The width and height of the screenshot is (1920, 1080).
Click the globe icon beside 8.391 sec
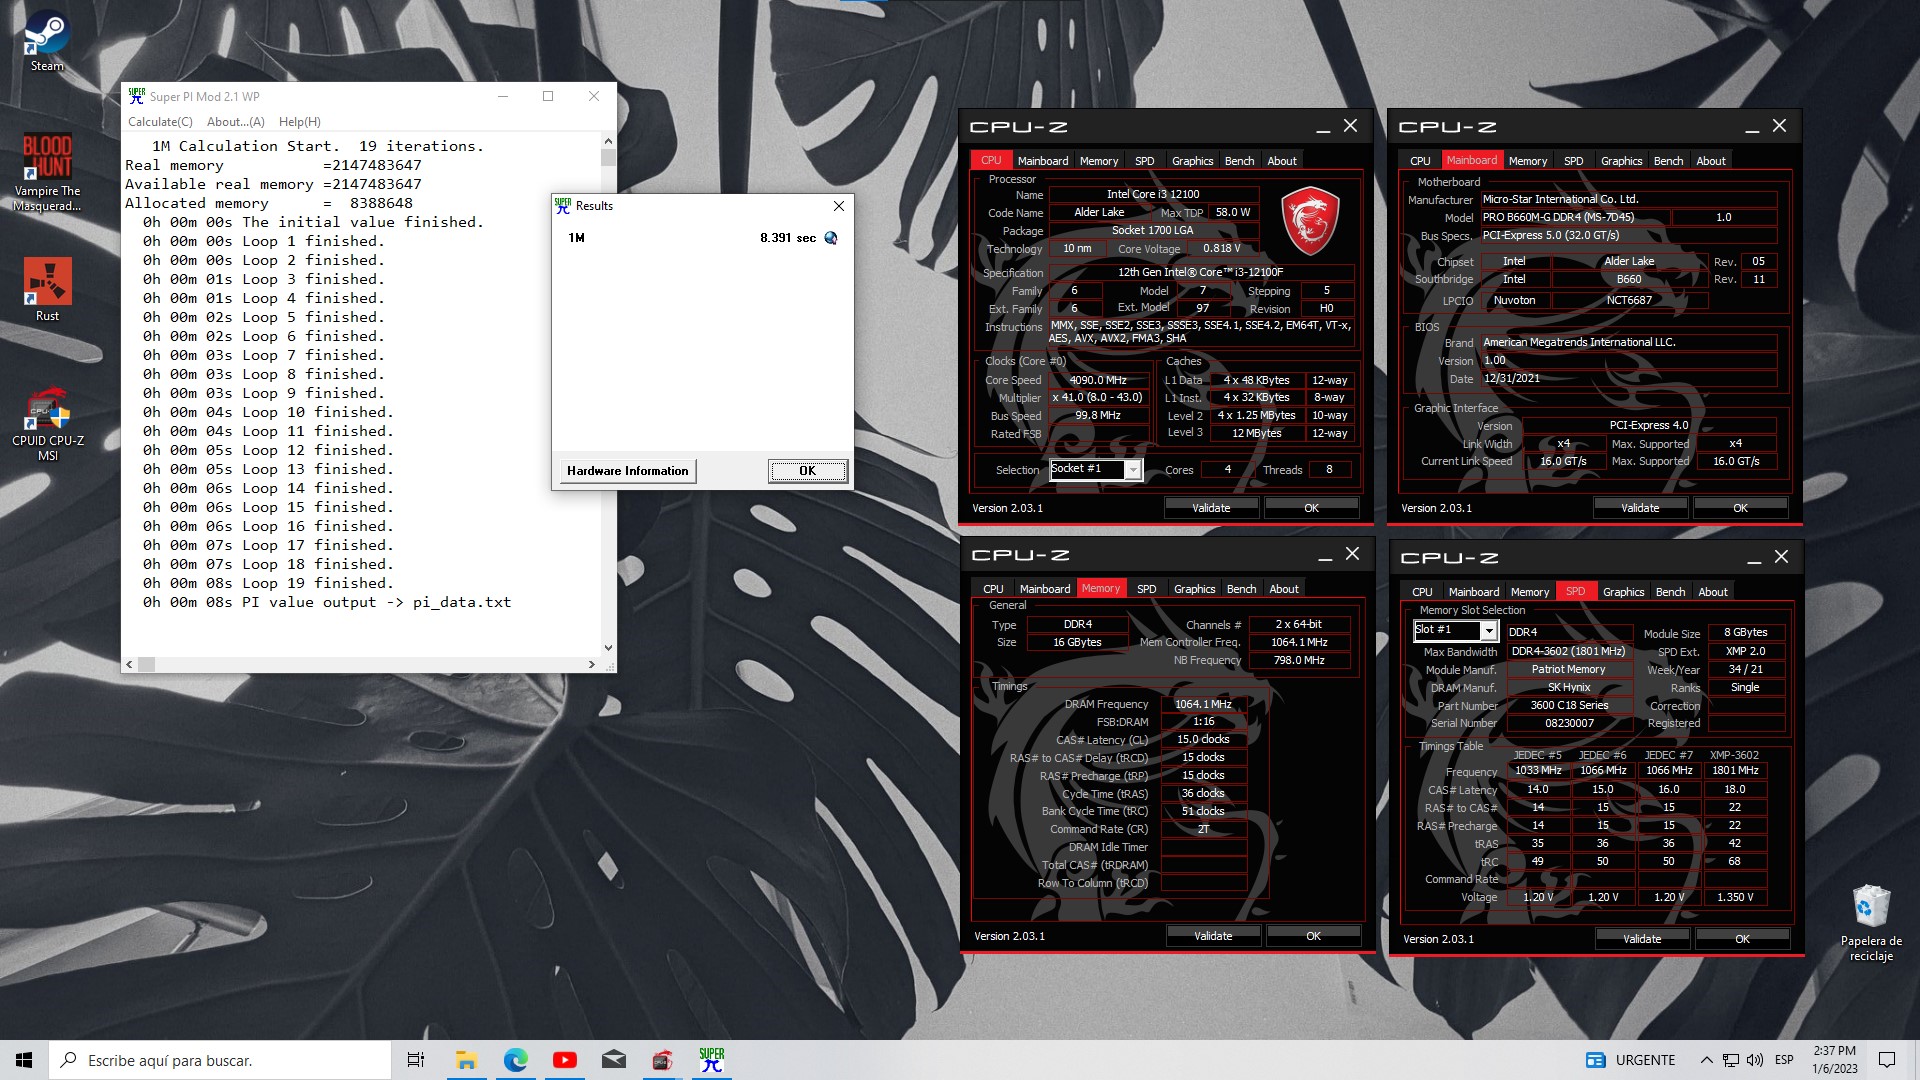point(830,238)
